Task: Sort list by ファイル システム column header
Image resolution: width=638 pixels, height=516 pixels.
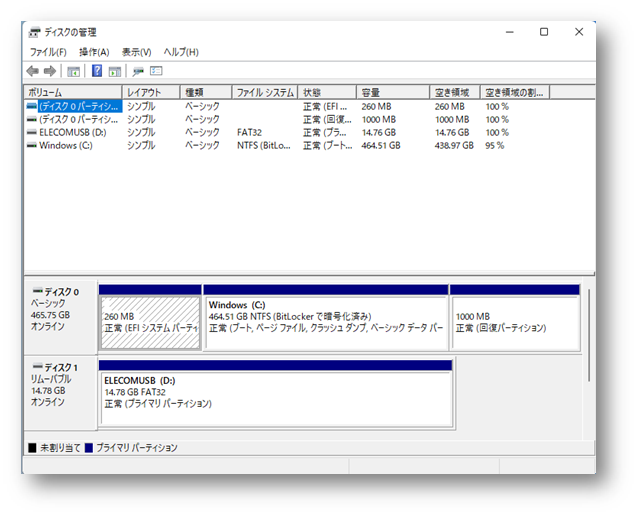Action: coord(265,92)
